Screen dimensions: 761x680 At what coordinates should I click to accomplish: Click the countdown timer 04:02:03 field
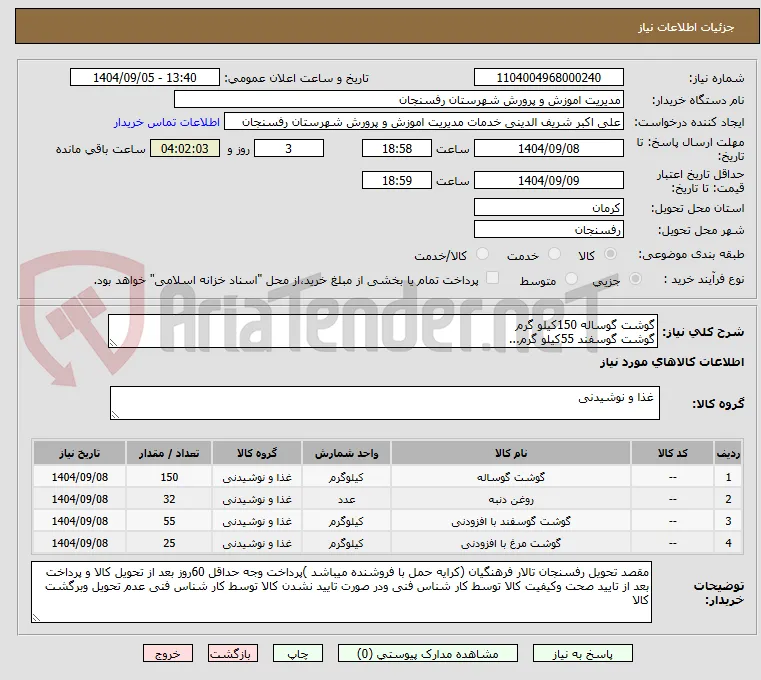[x=184, y=149]
